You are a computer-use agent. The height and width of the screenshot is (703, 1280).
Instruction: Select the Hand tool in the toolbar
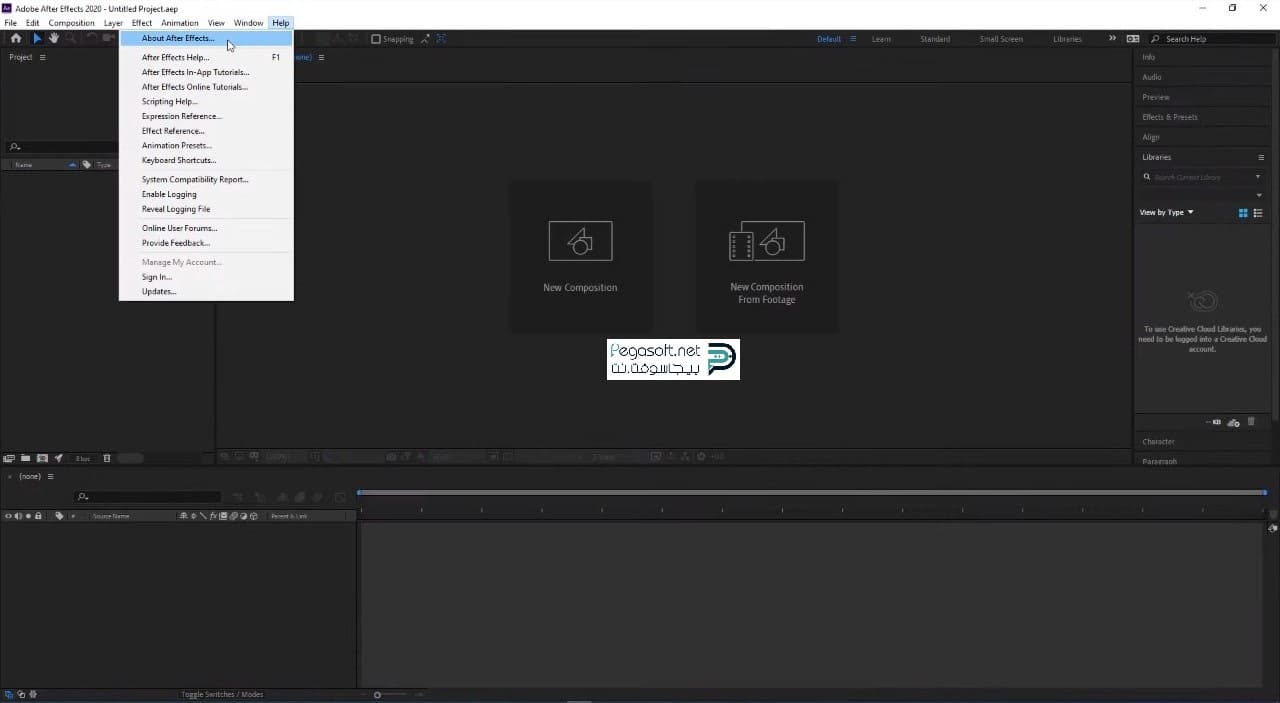click(55, 38)
